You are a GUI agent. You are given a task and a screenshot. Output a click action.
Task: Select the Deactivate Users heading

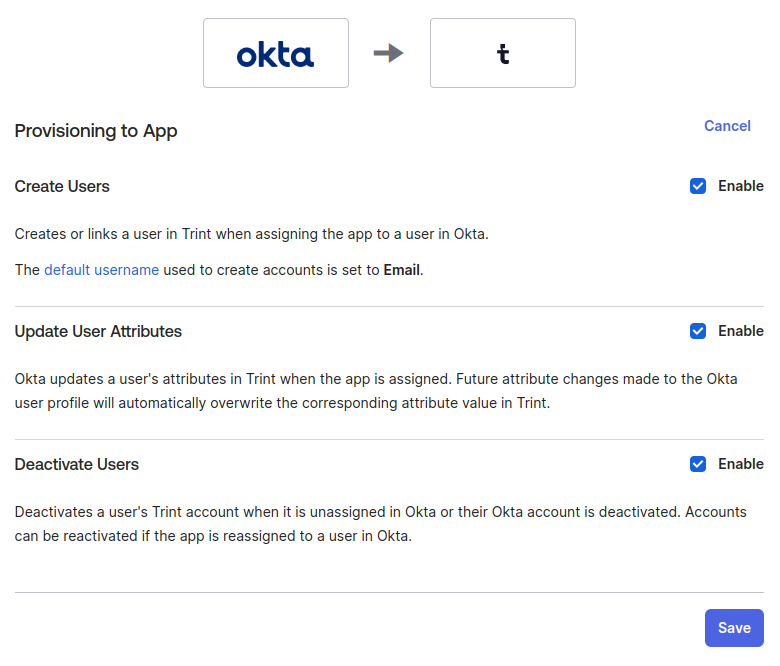tap(77, 464)
